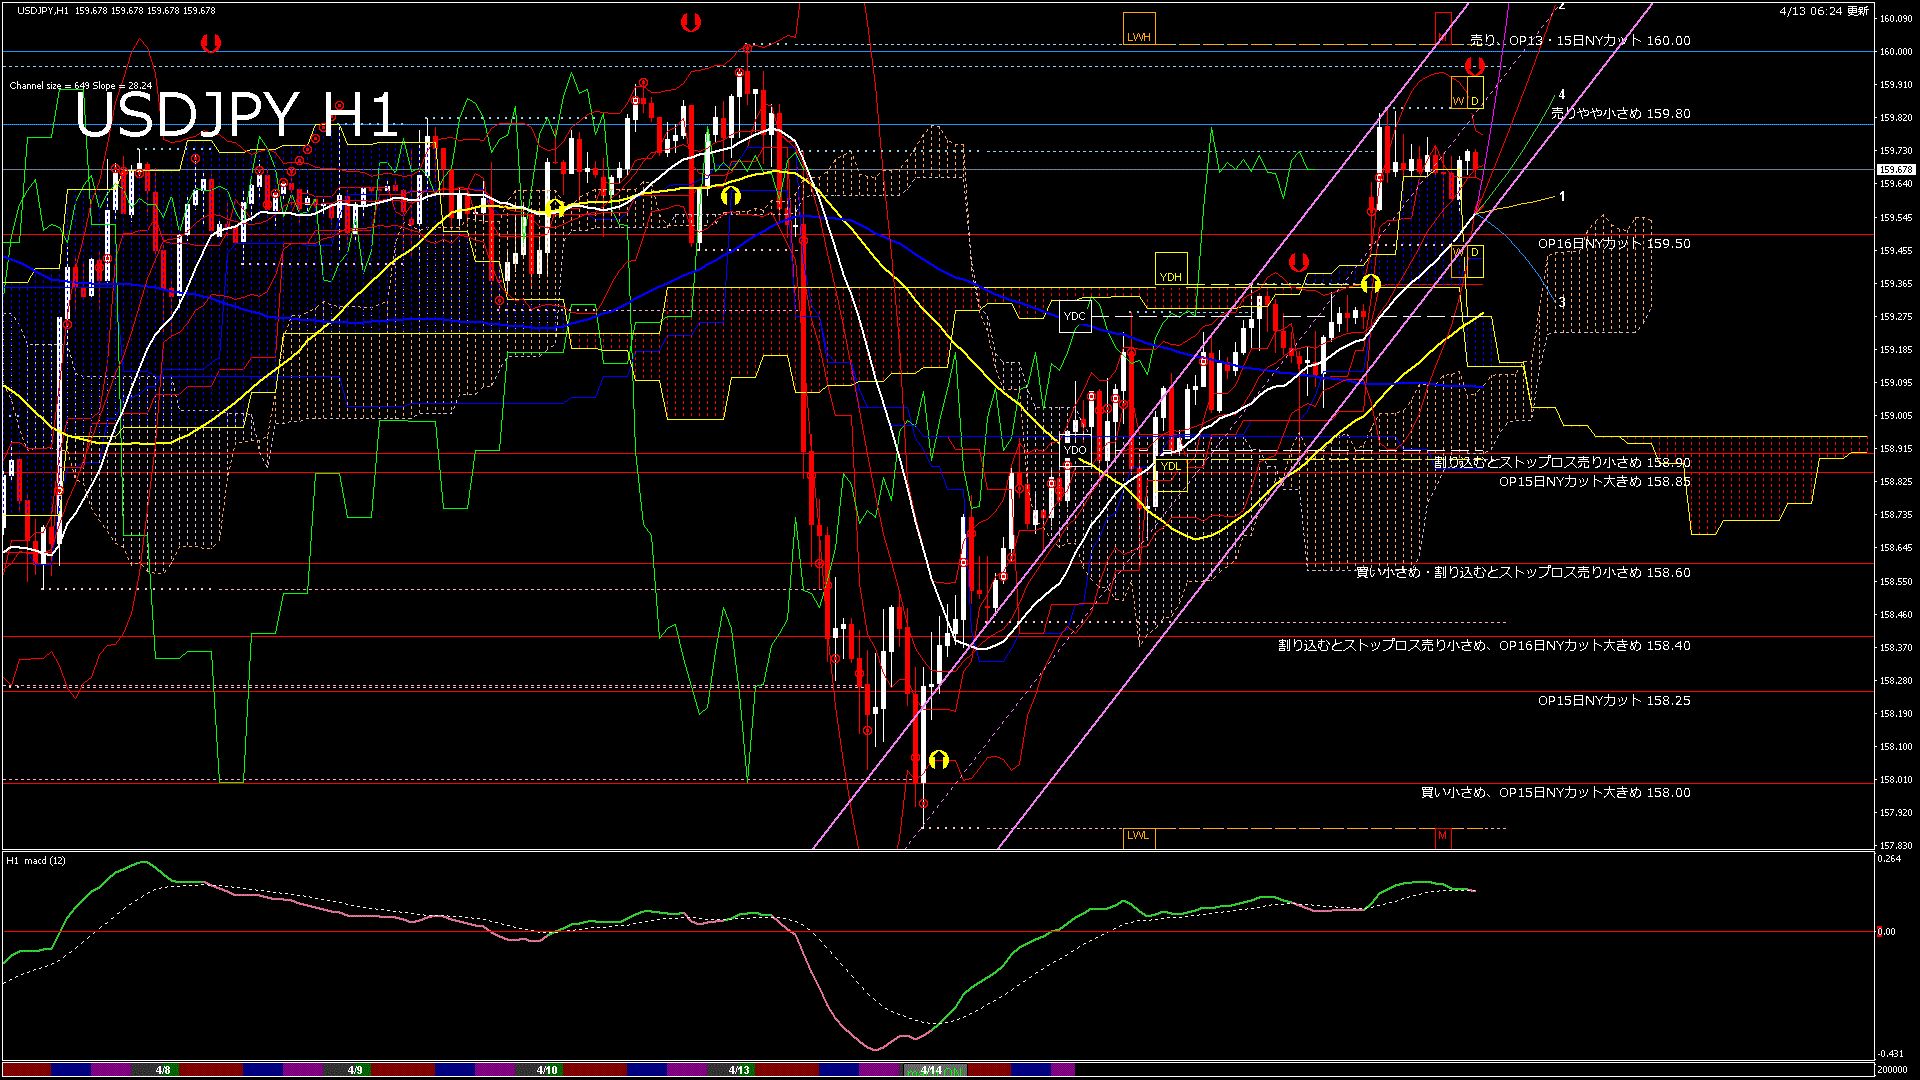Click the red sell arrow at top-left corner
The height and width of the screenshot is (1080, 1920).
(210, 43)
